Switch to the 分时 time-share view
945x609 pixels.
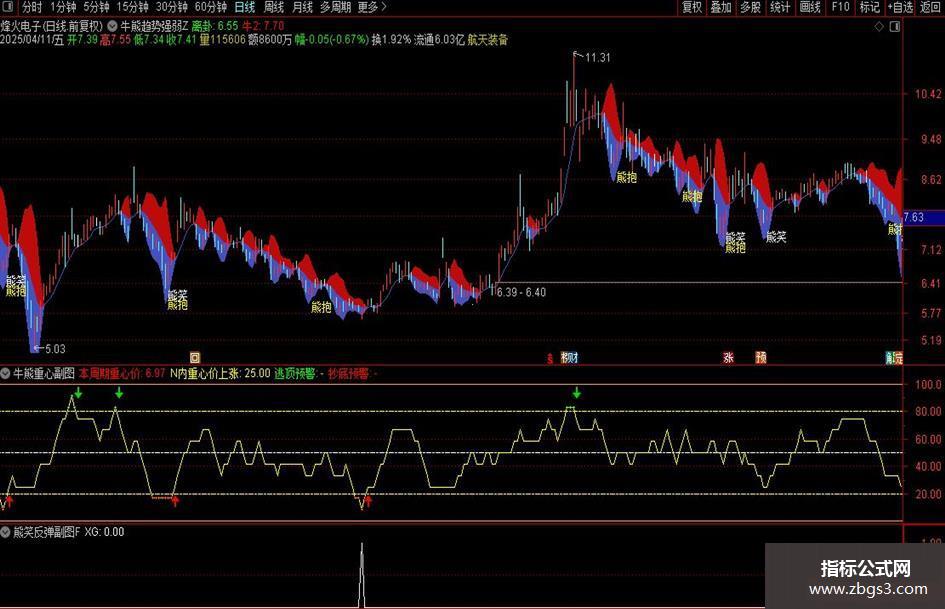(x=32, y=7)
